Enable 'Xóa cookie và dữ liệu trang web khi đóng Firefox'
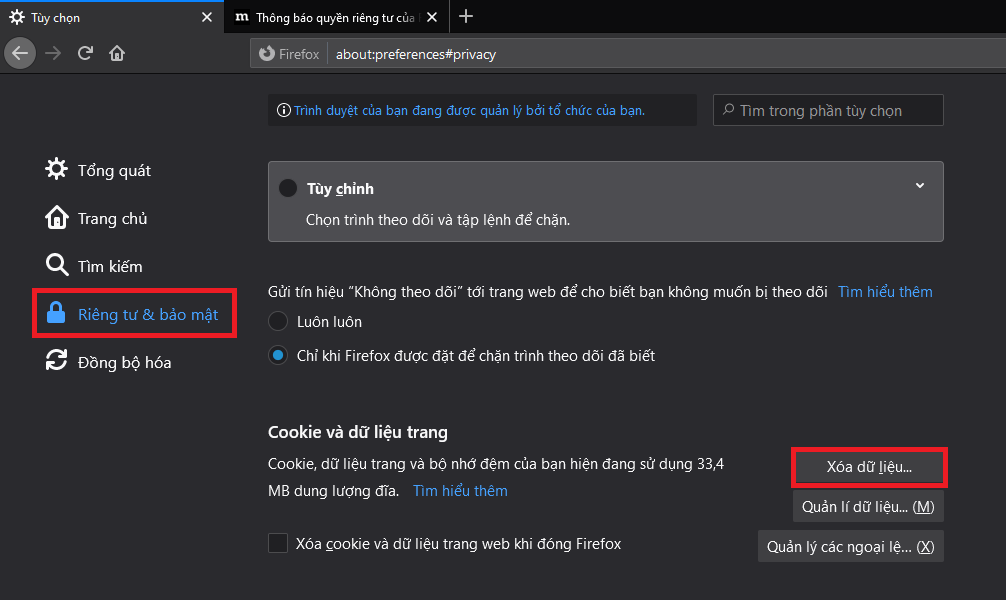This screenshot has height=600, width=1006. tap(277, 544)
